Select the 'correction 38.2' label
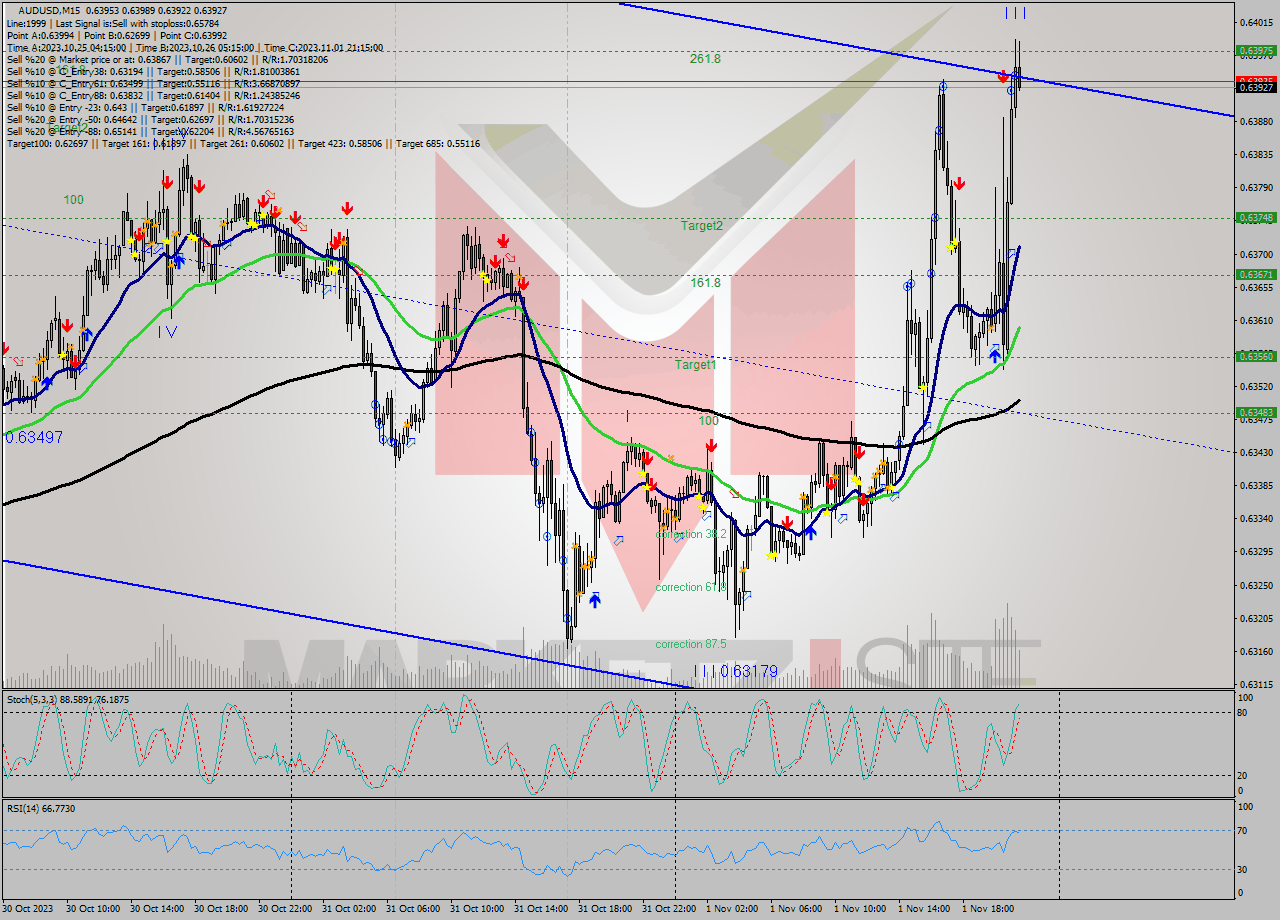This screenshot has width=1280, height=920. 690,535
